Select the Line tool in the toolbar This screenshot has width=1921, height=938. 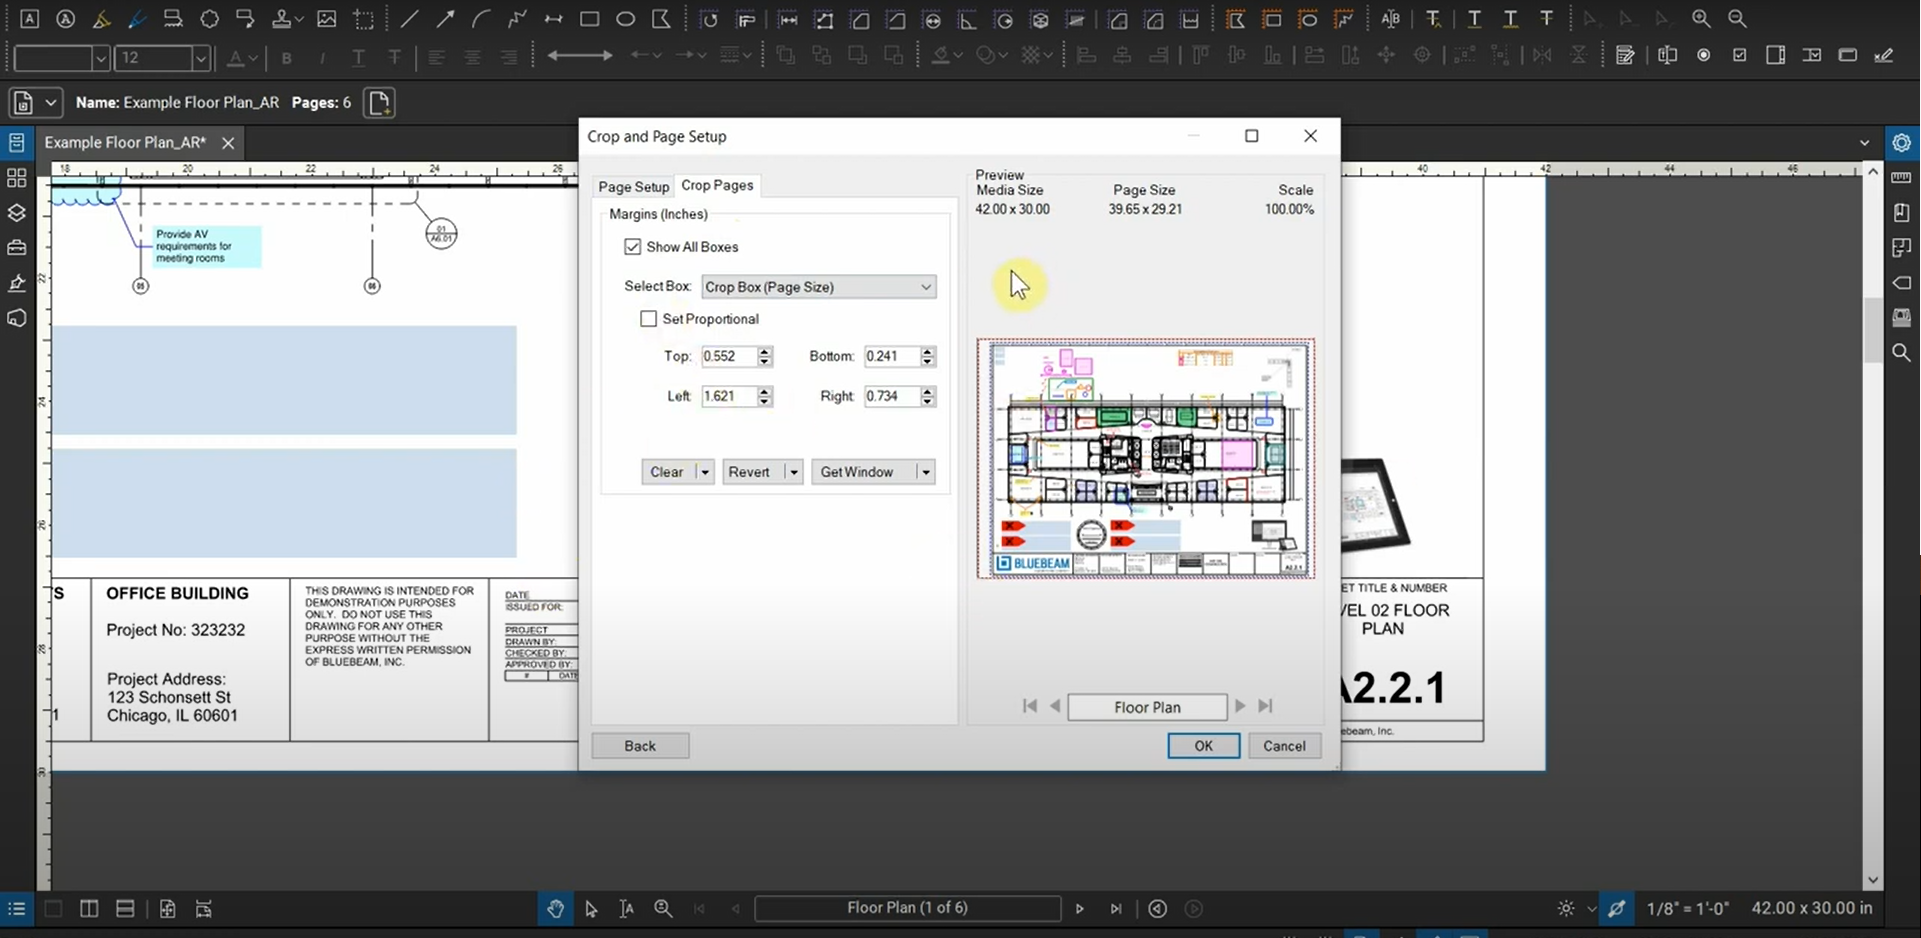coord(410,18)
